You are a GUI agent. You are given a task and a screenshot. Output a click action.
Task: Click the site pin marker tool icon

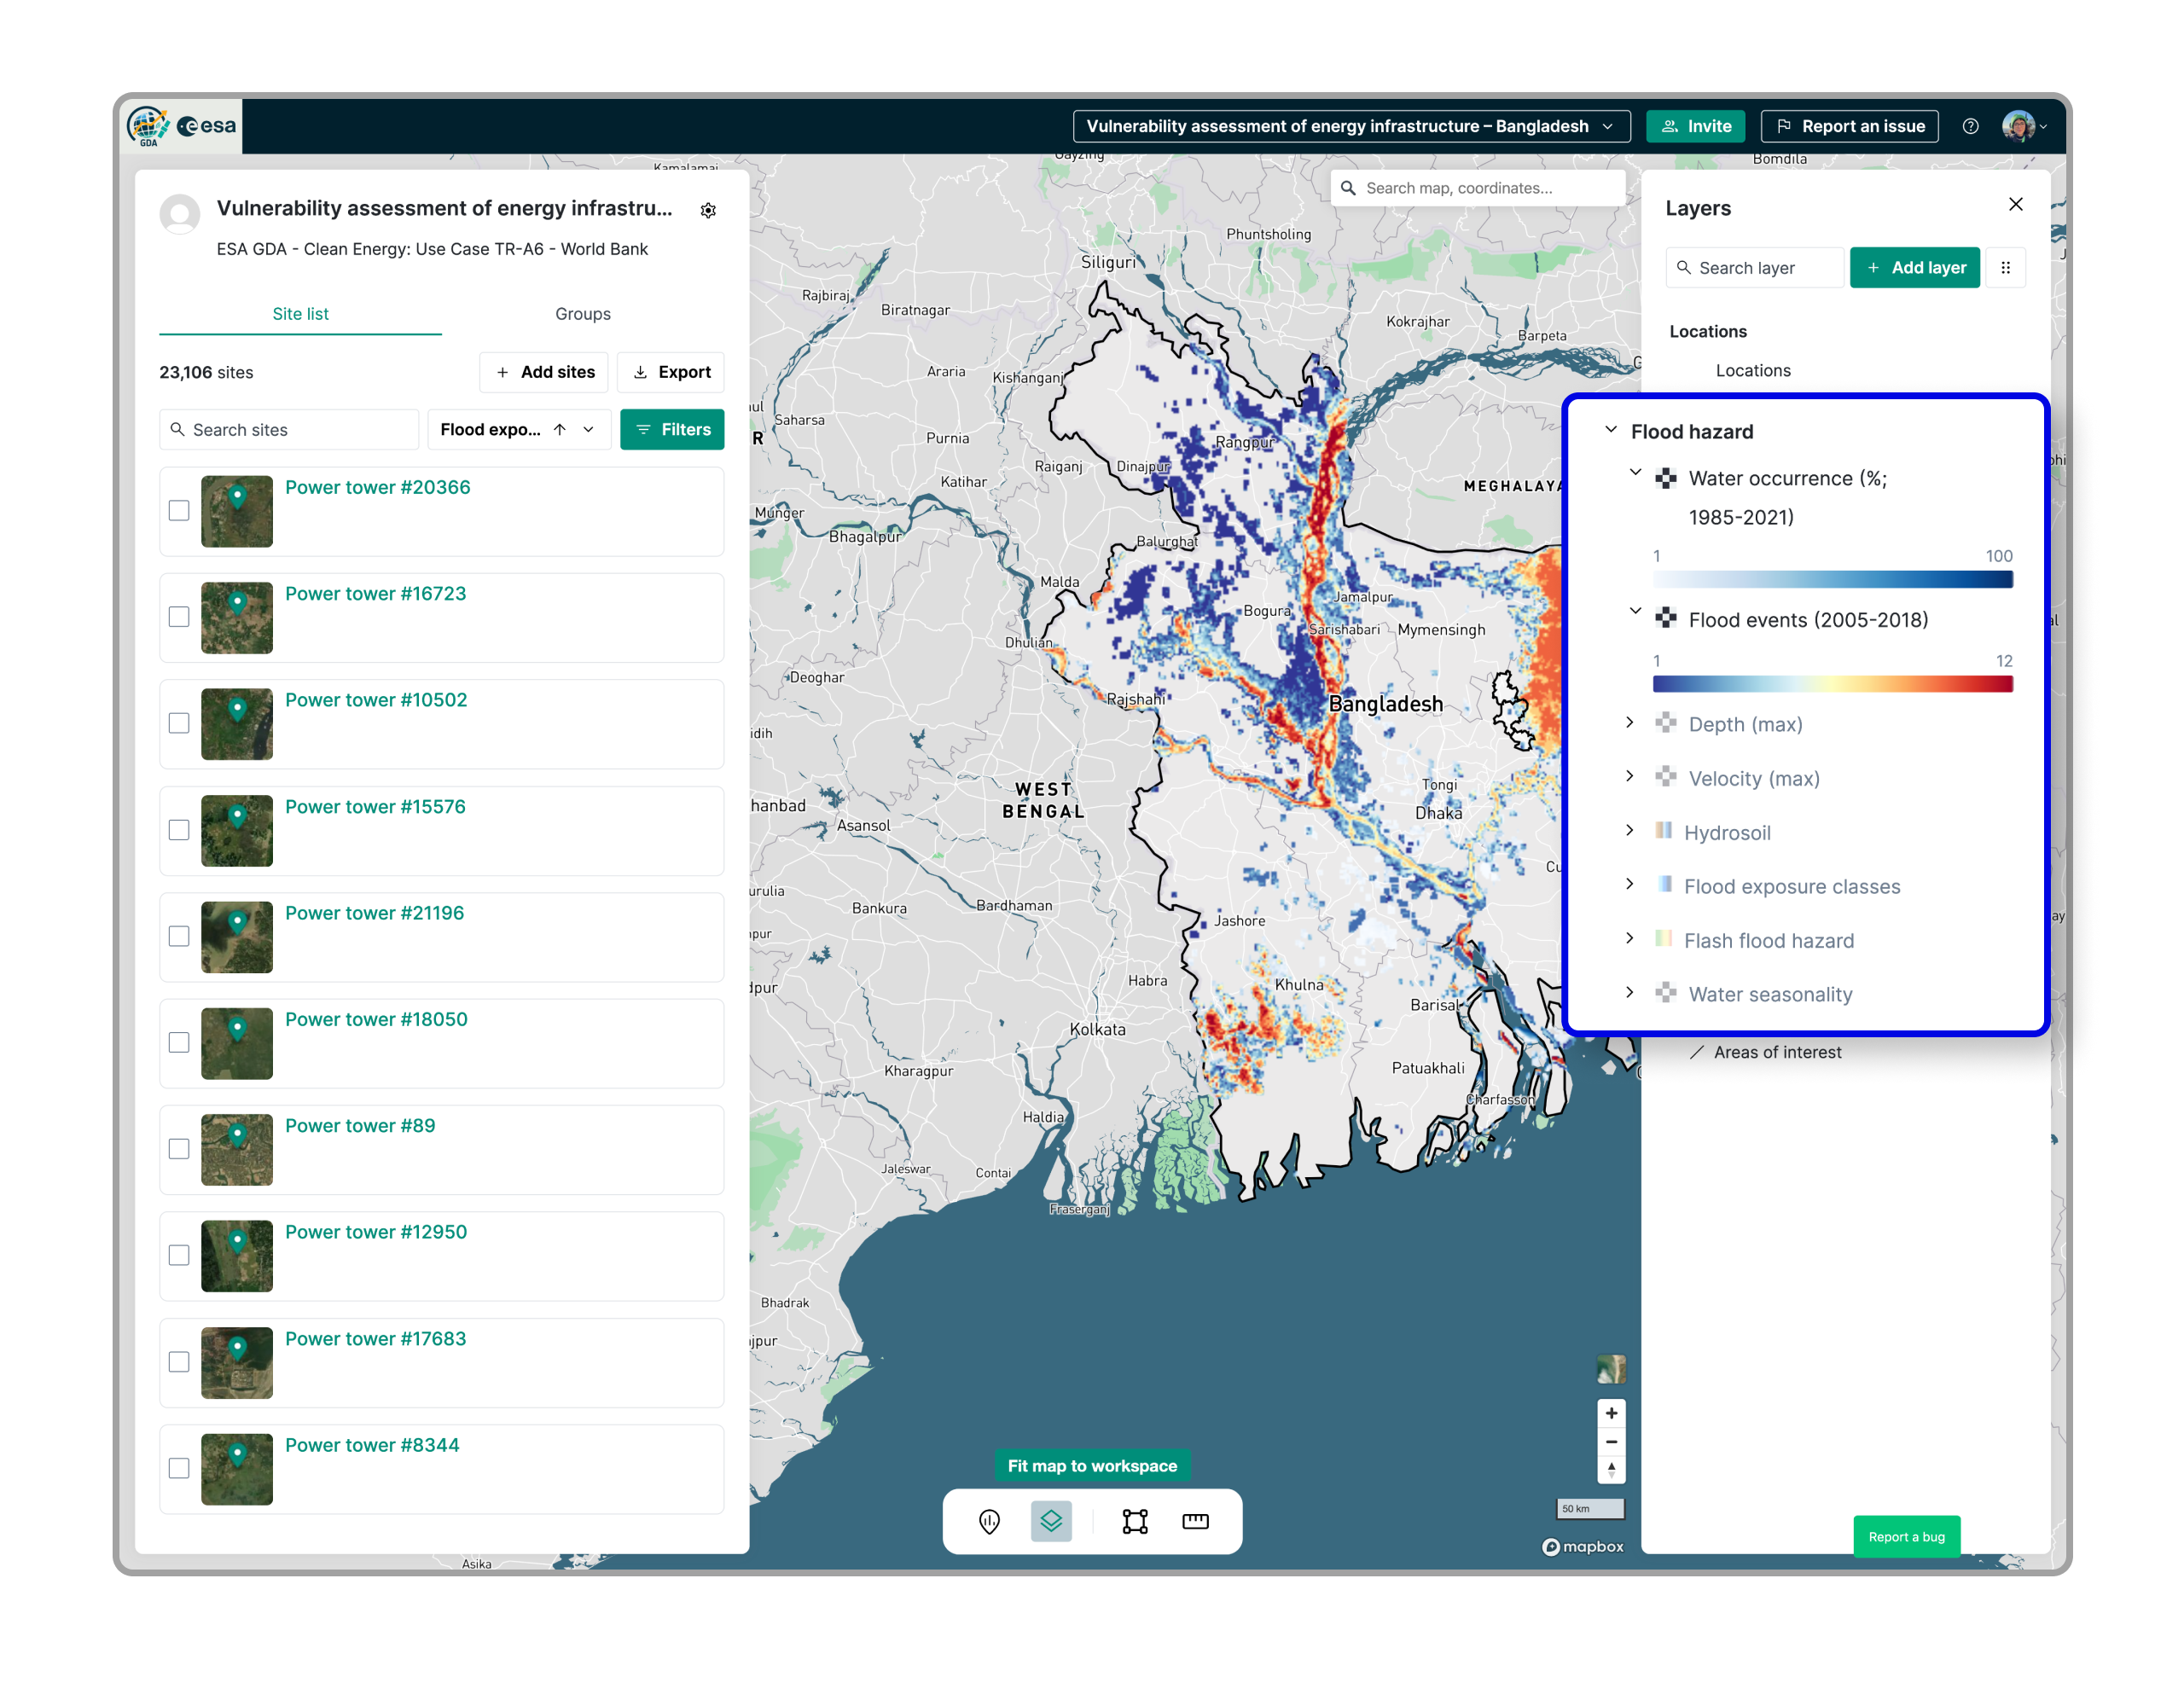click(x=989, y=1521)
